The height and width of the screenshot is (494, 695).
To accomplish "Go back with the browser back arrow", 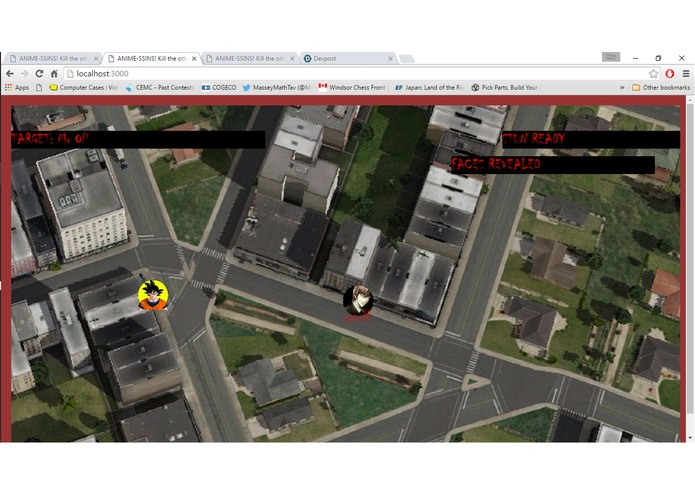I will (x=10, y=74).
